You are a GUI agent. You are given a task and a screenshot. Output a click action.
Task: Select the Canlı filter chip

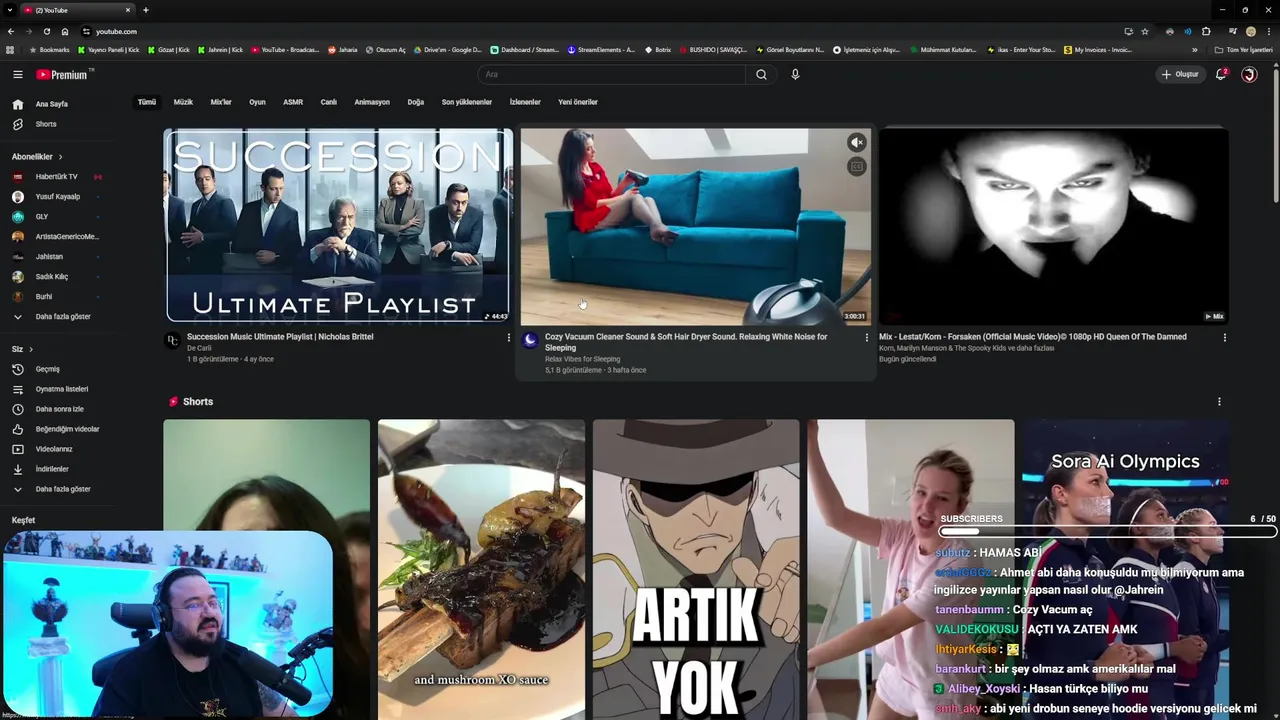(x=328, y=102)
